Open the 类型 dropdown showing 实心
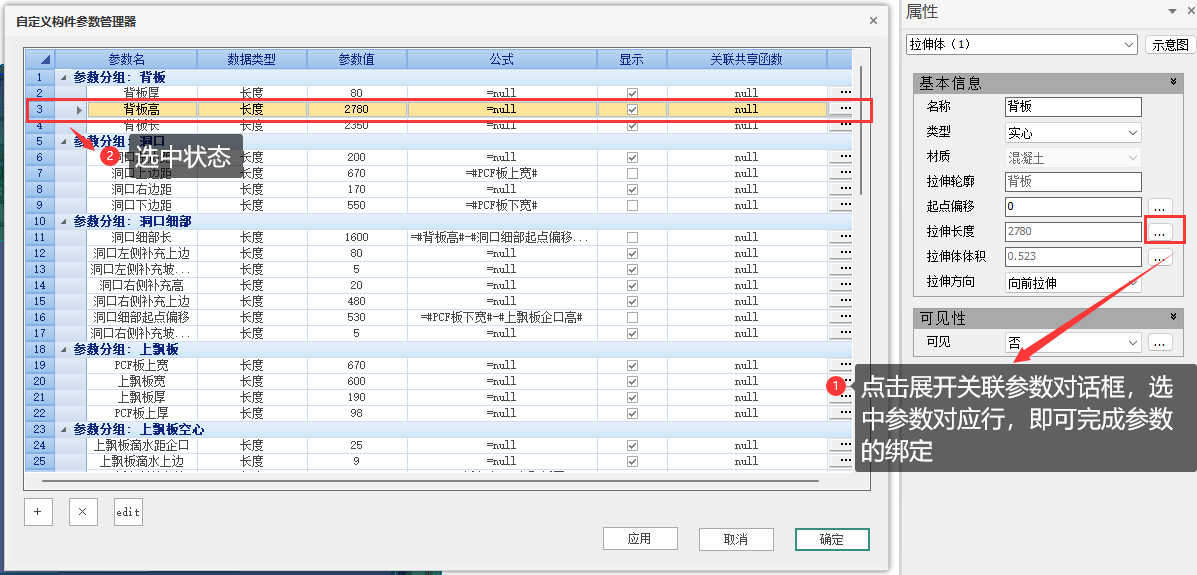Viewport: 1197px width, 575px height. click(1073, 132)
